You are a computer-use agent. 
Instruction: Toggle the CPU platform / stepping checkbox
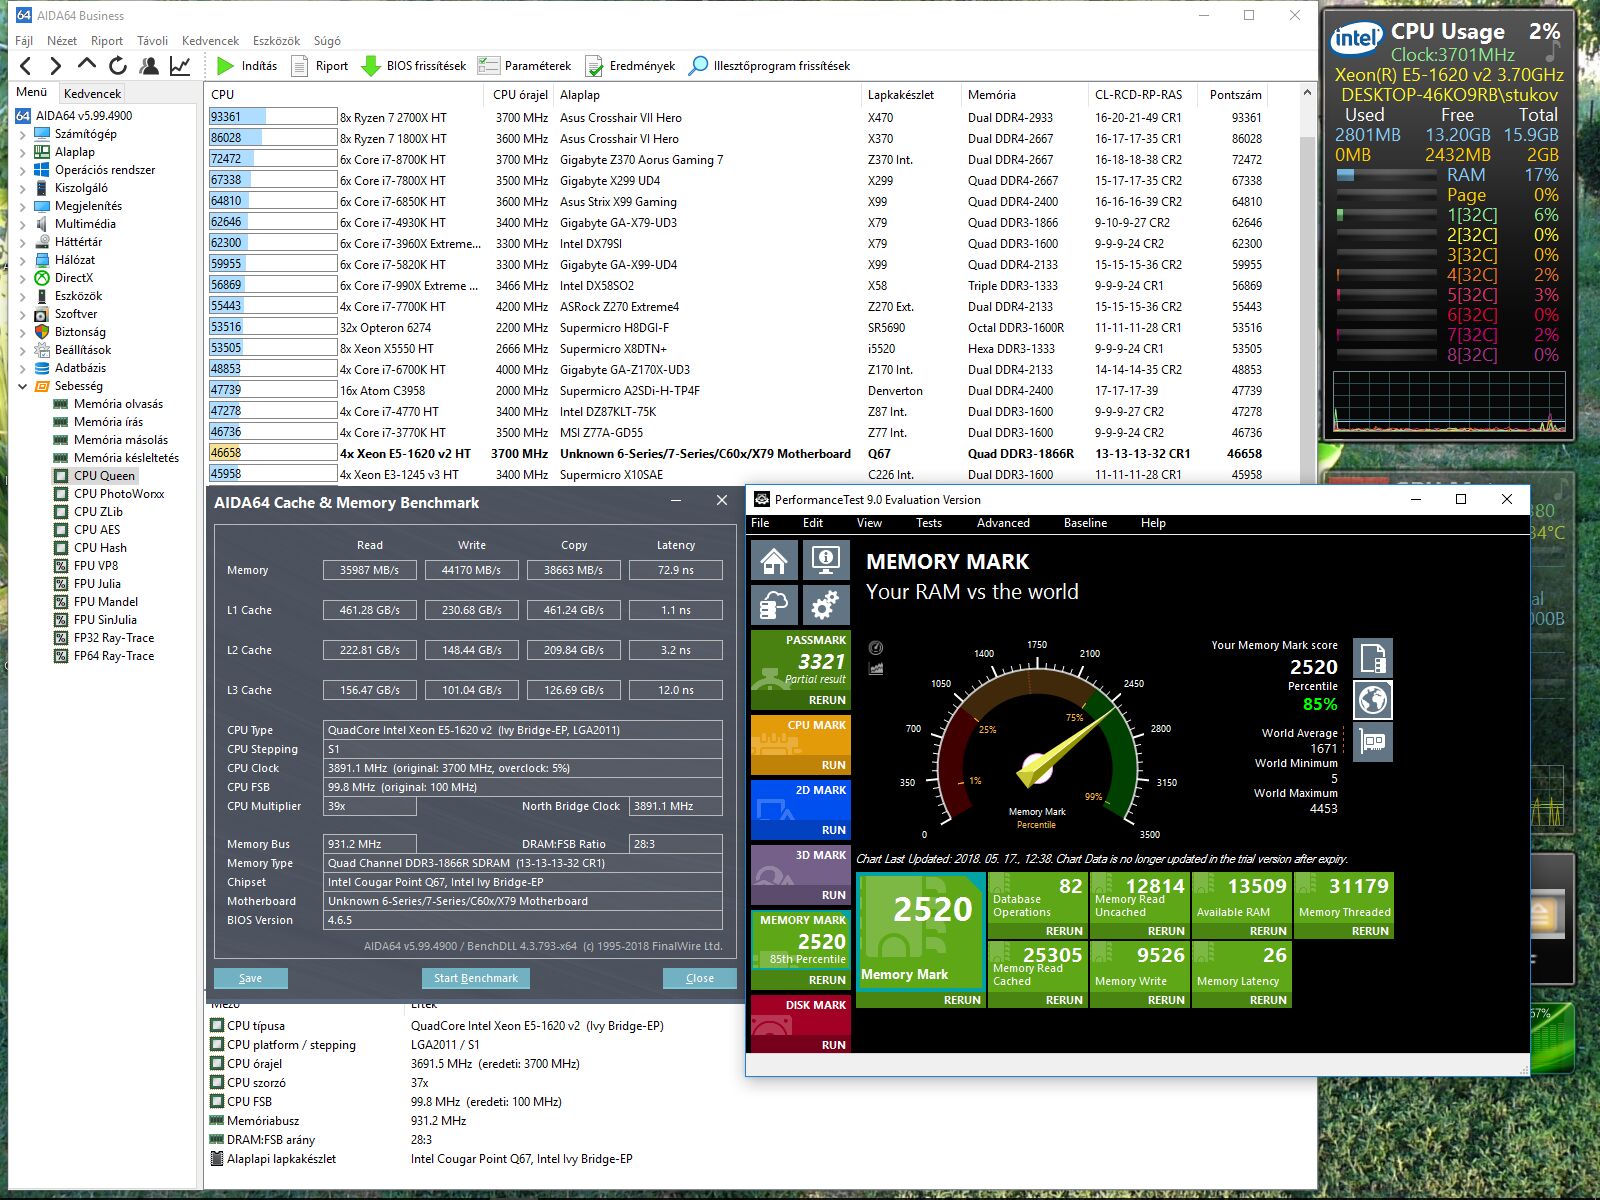pyautogui.click(x=217, y=1045)
